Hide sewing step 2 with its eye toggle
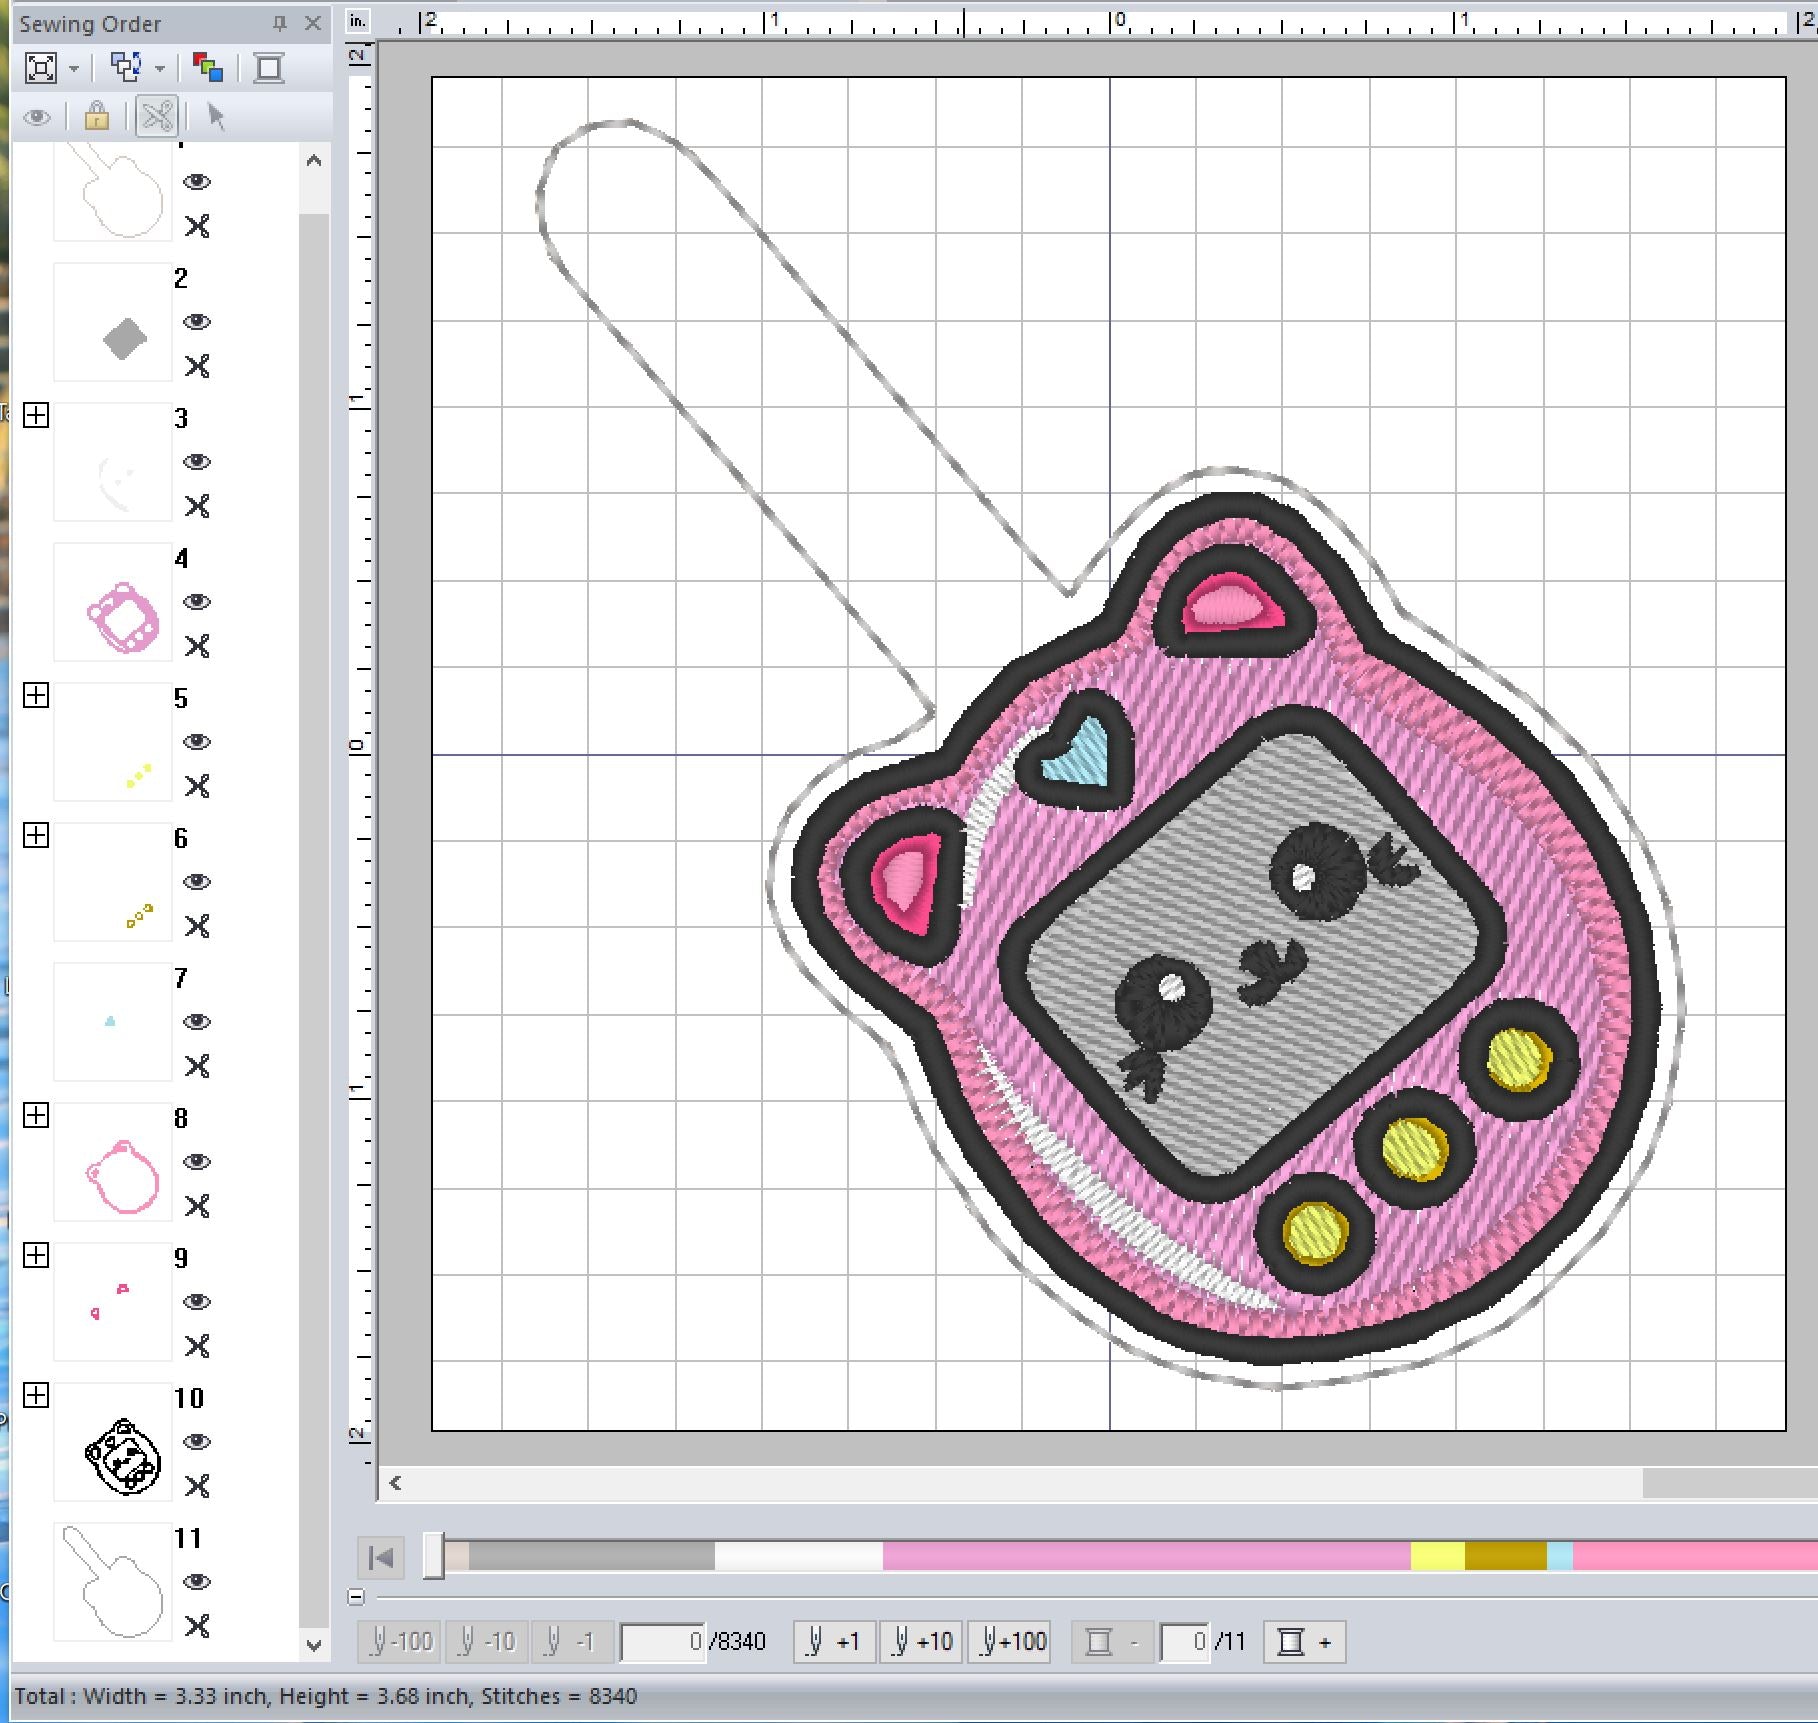 click(x=199, y=322)
